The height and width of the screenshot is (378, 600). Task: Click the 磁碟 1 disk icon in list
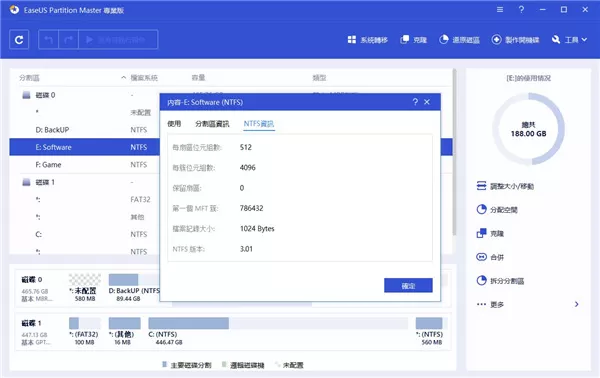[26, 182]
